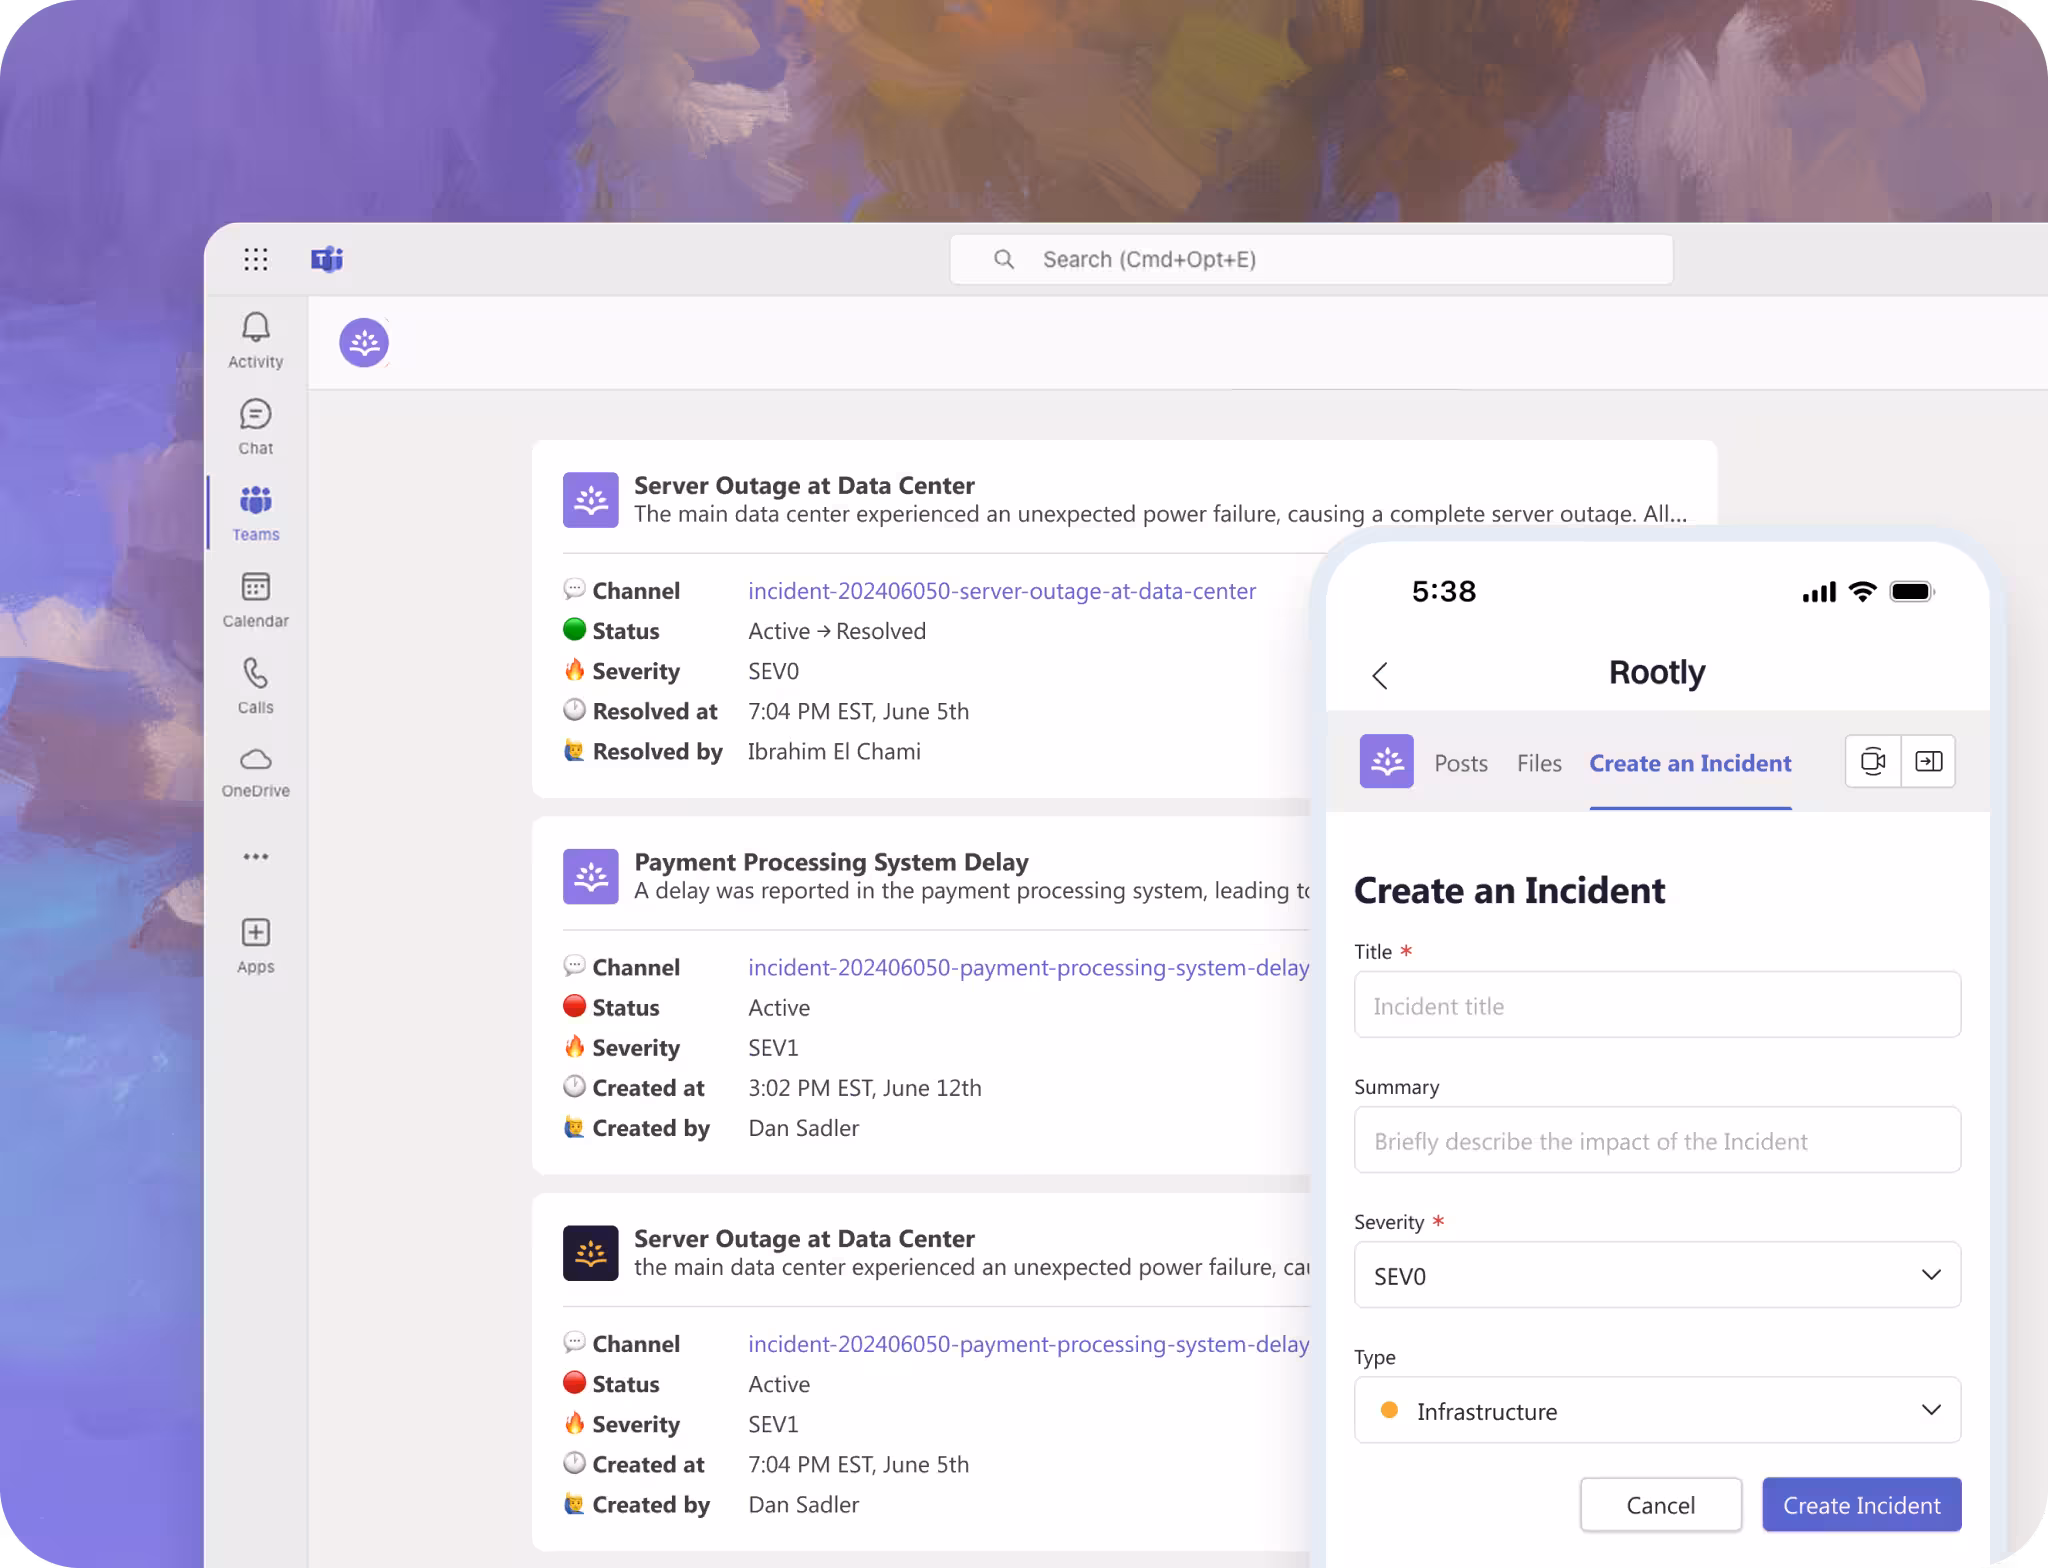This screenshot has height=1568, width=2048.
Task: Click the Rootly icon in phone tab bar
Action: [1387, 762]
